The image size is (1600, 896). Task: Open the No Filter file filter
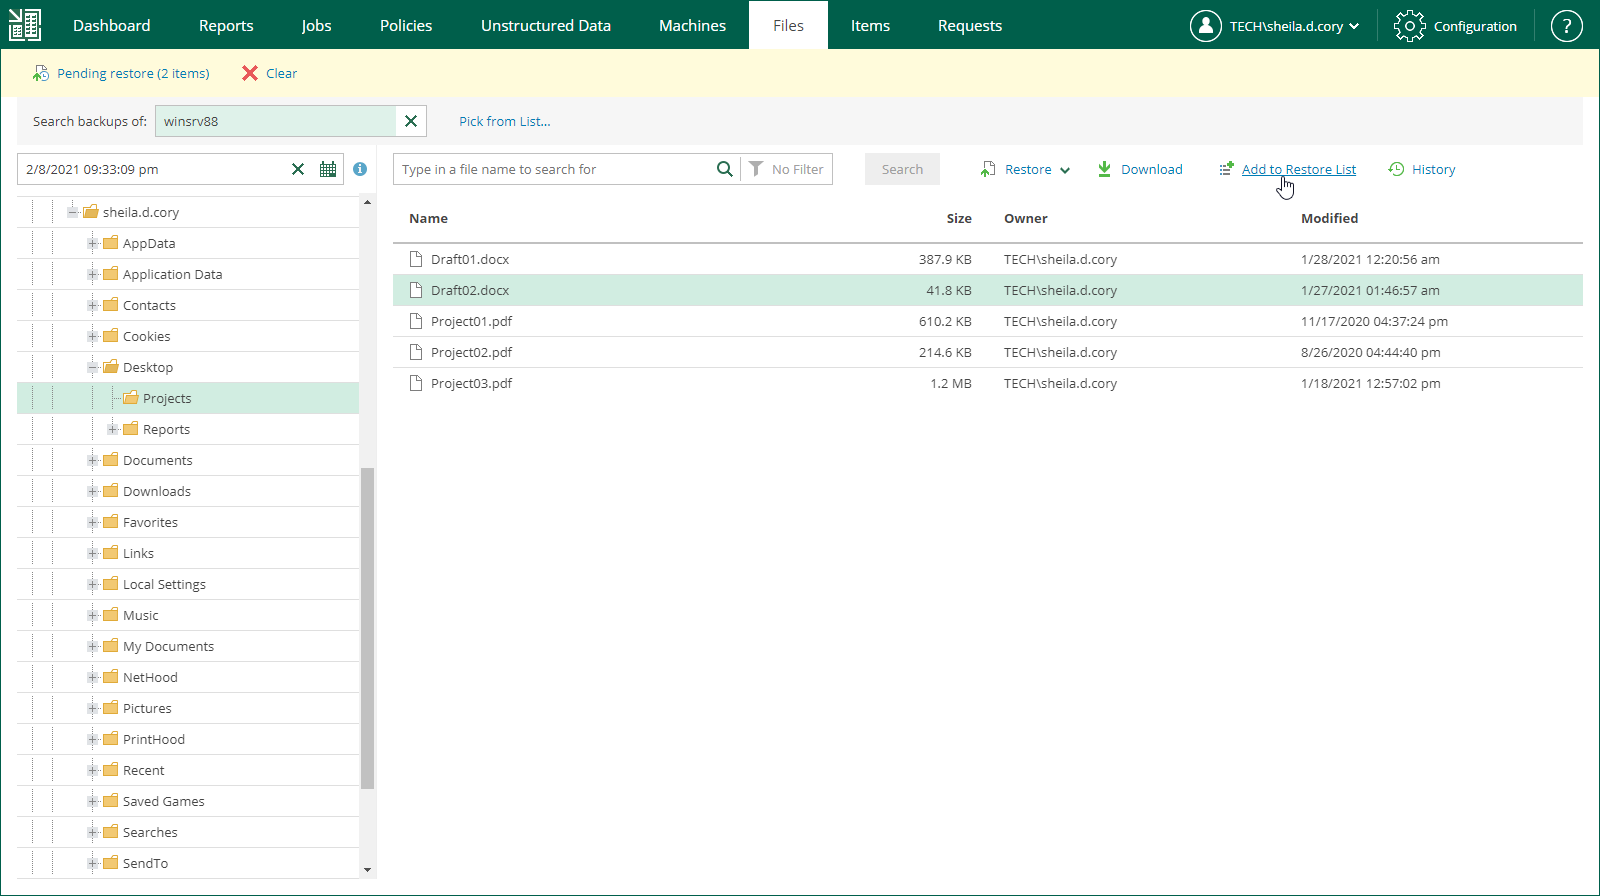point(787,169)
